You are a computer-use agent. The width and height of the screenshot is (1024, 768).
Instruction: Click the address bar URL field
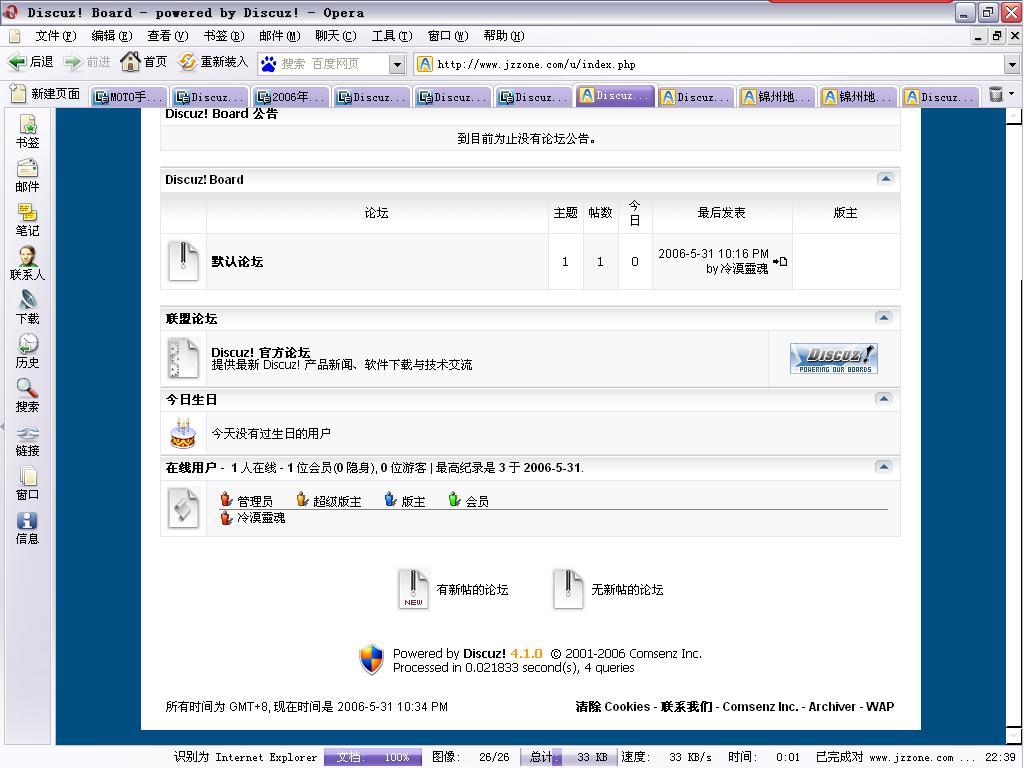pyautogui.click(x=711, y=64)
